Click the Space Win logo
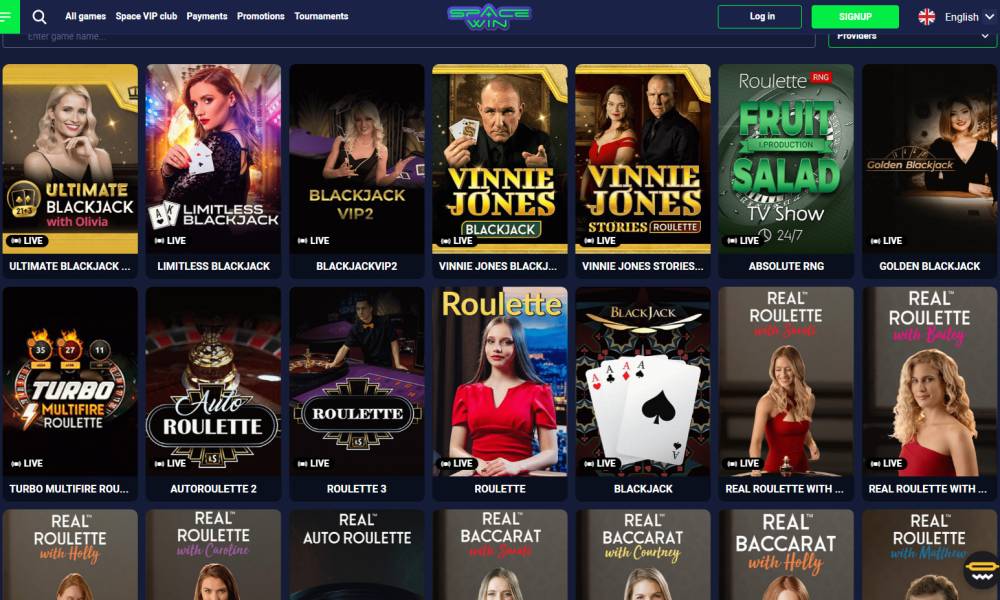 pos(489,17)
